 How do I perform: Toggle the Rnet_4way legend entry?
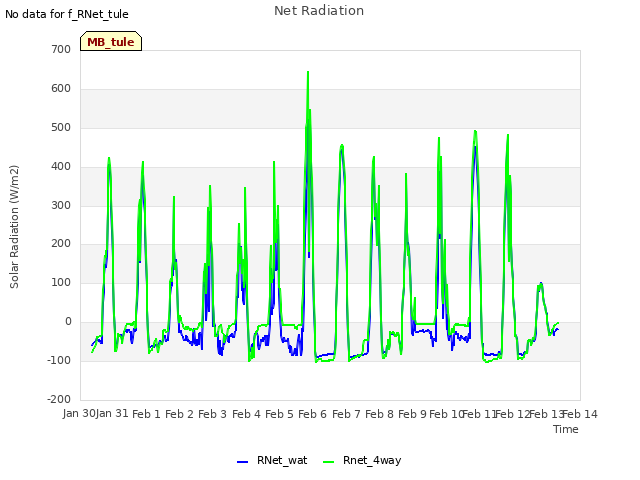click(362, 461)
